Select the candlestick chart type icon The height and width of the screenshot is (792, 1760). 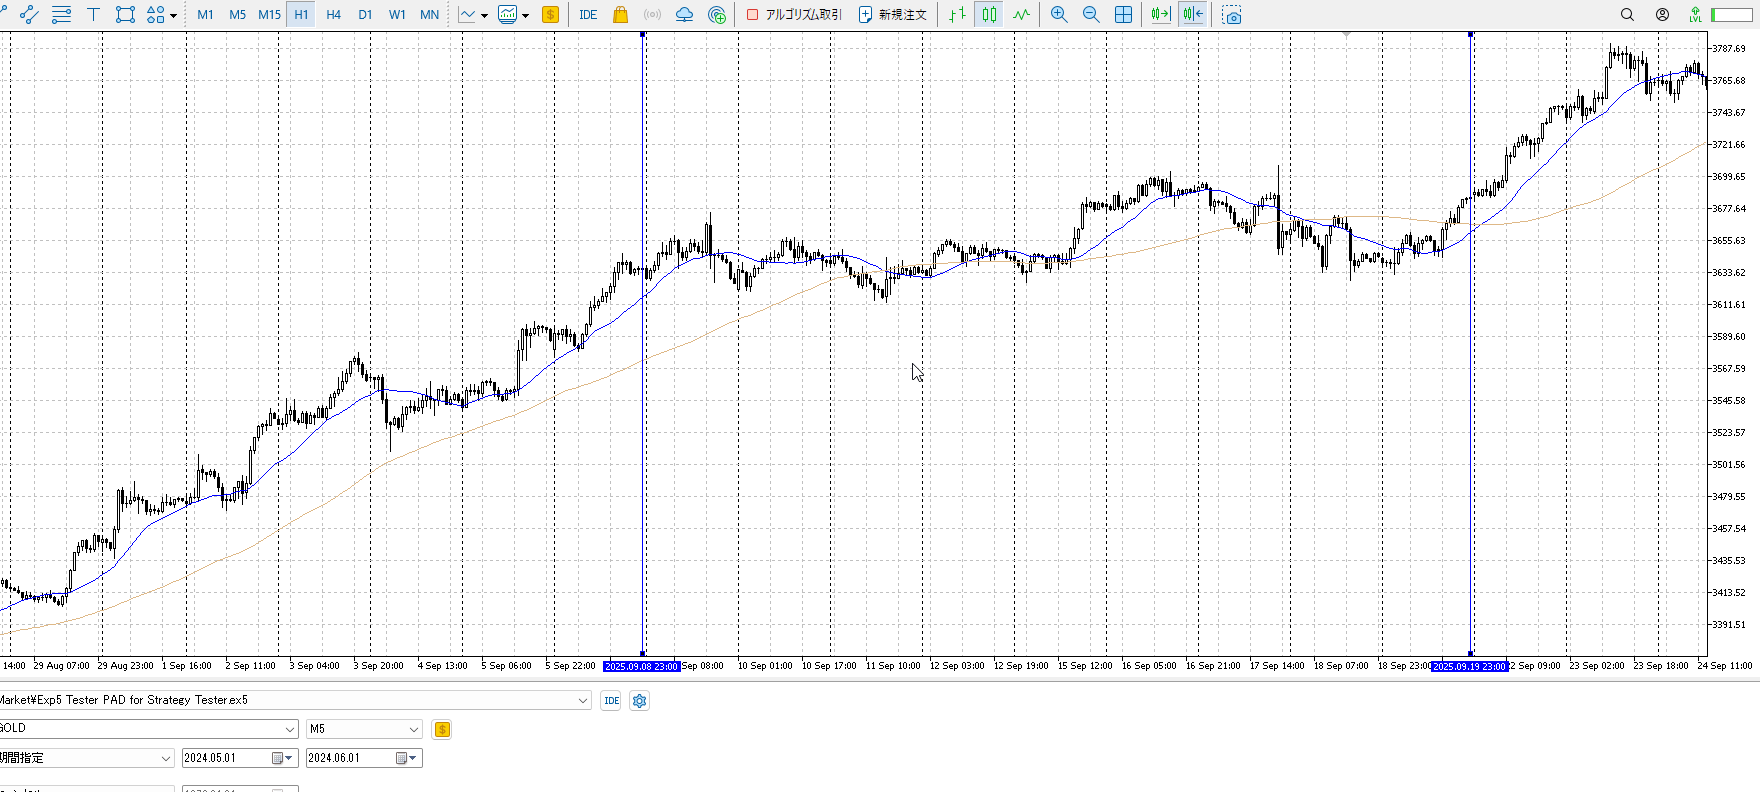pyautogui.click(x=989, y=15)
